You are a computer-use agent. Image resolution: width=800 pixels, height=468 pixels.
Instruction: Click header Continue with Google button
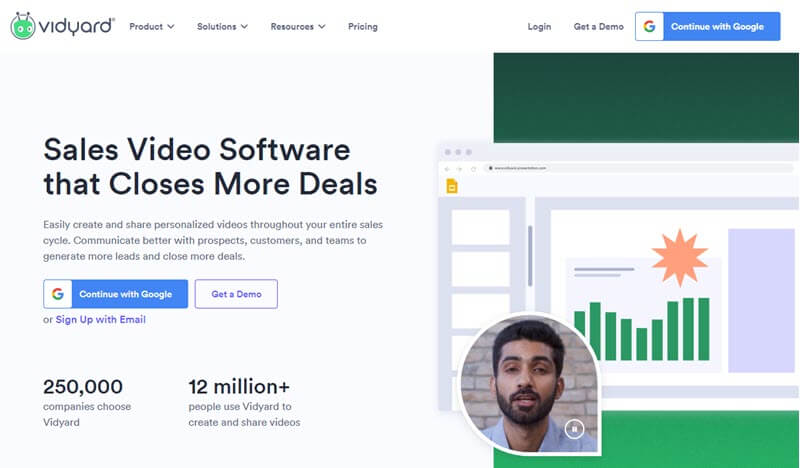pos(708,27)
